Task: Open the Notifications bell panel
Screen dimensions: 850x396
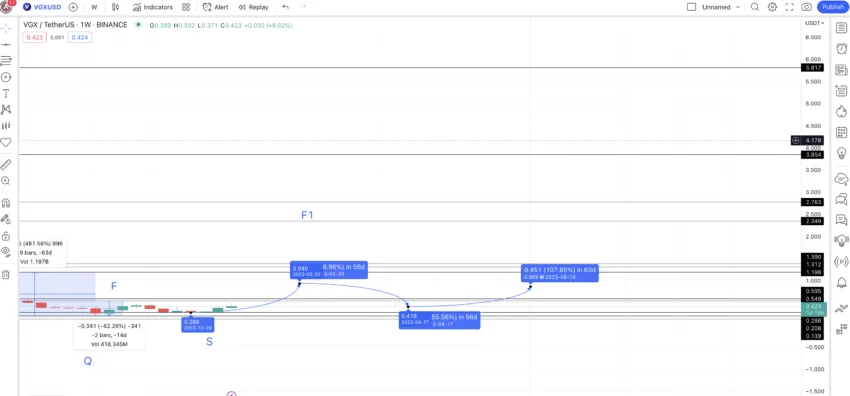Action: point(841,282)
